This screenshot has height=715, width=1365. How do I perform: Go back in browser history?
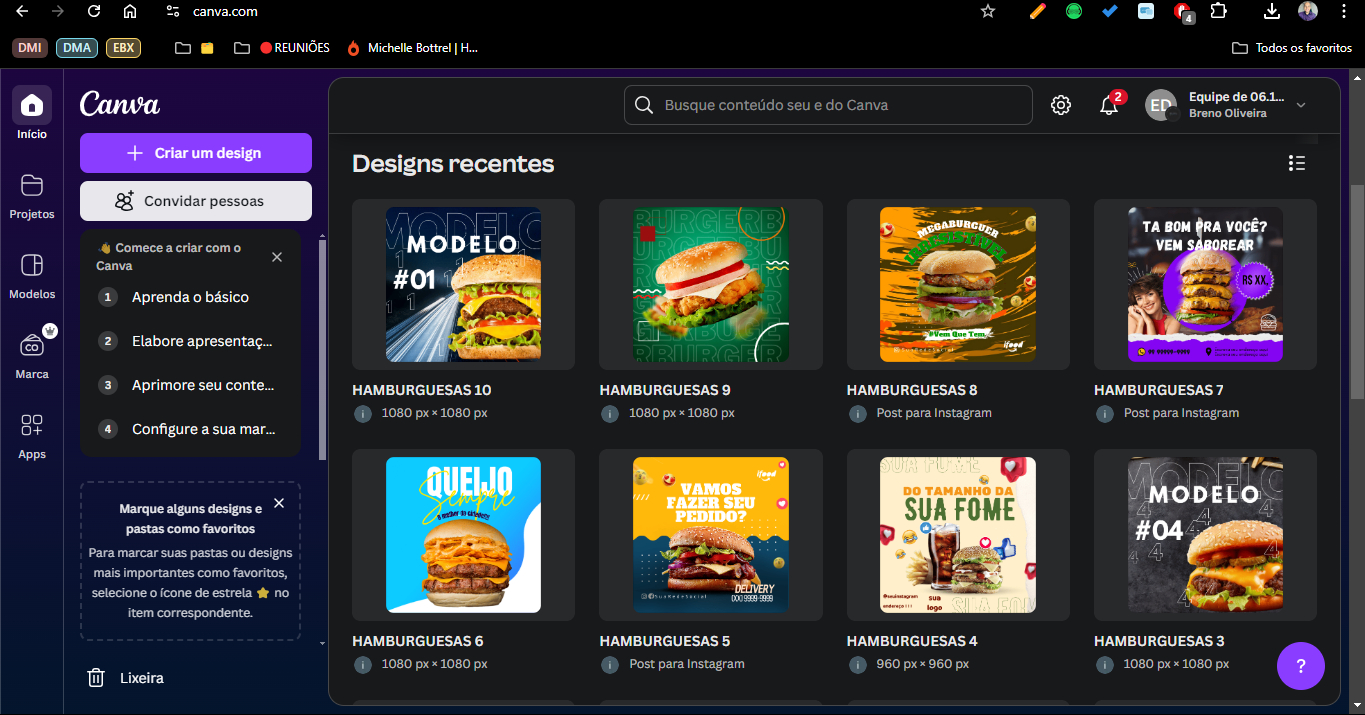(22, 12)
